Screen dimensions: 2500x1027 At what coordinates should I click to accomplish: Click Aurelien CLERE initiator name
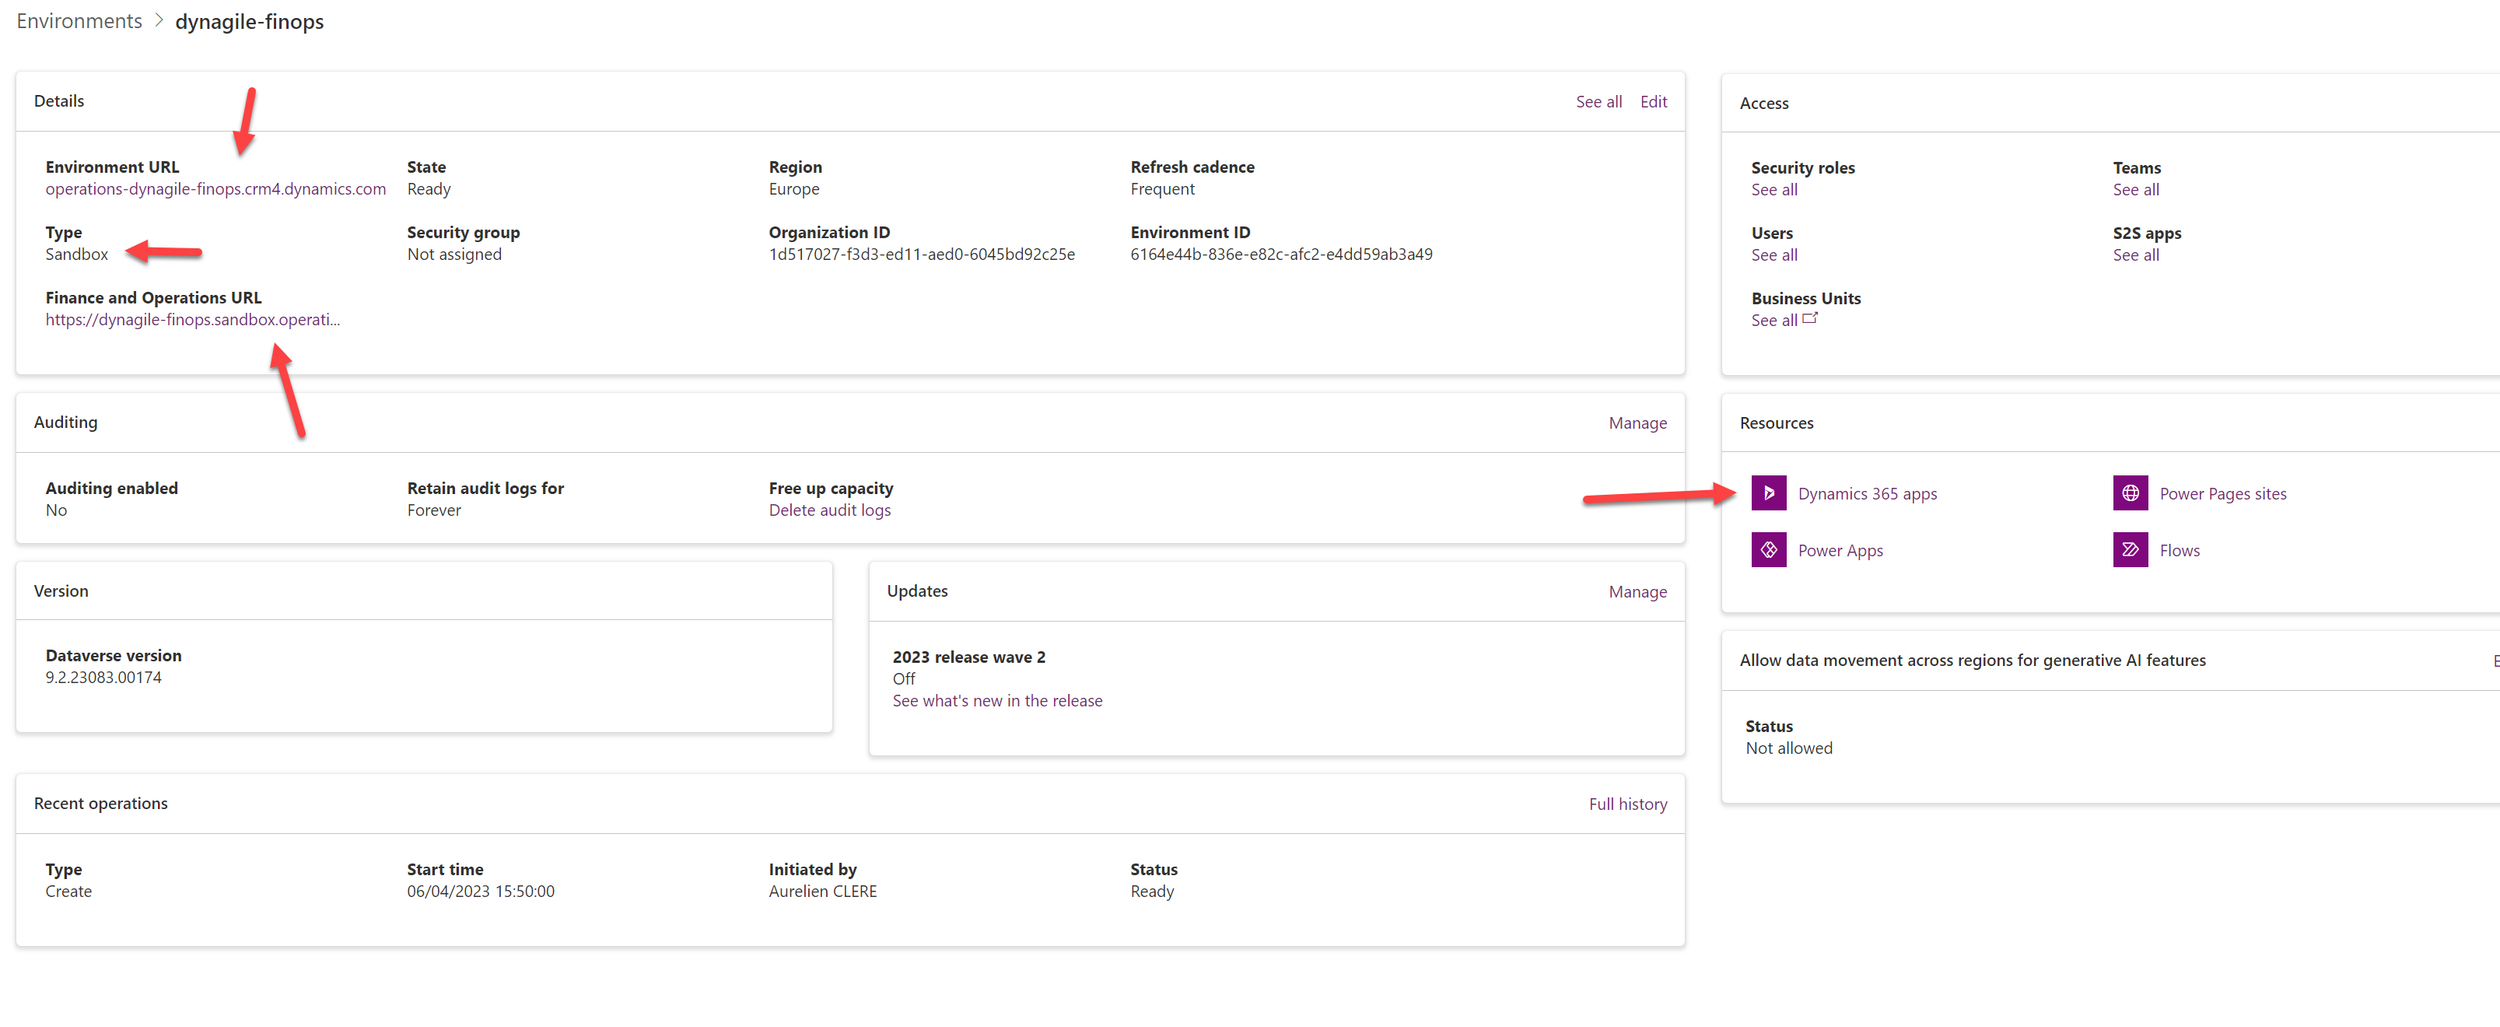tap(822, 892)
